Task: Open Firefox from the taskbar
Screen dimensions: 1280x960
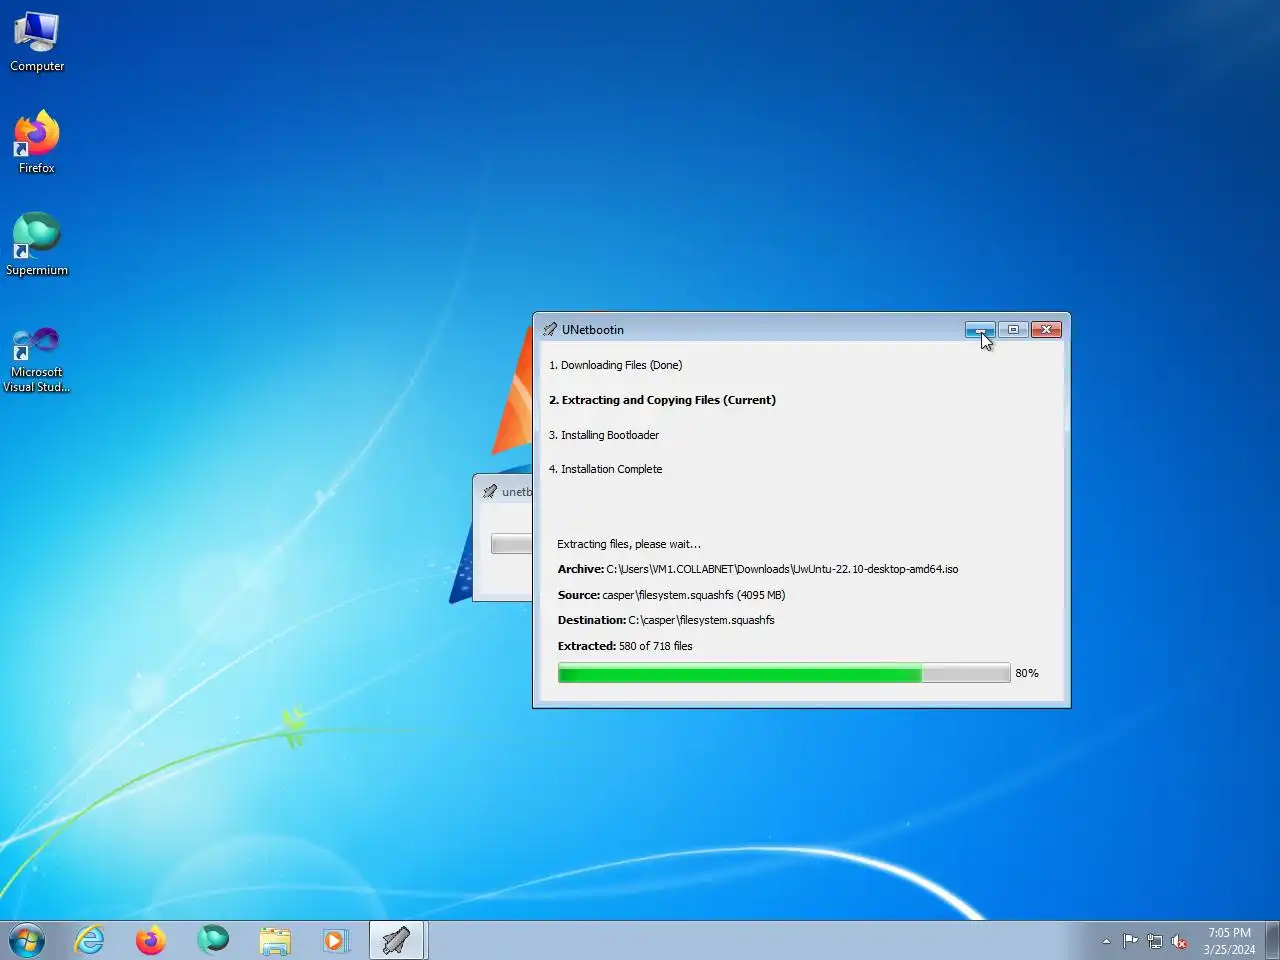Action: (151, 941)
